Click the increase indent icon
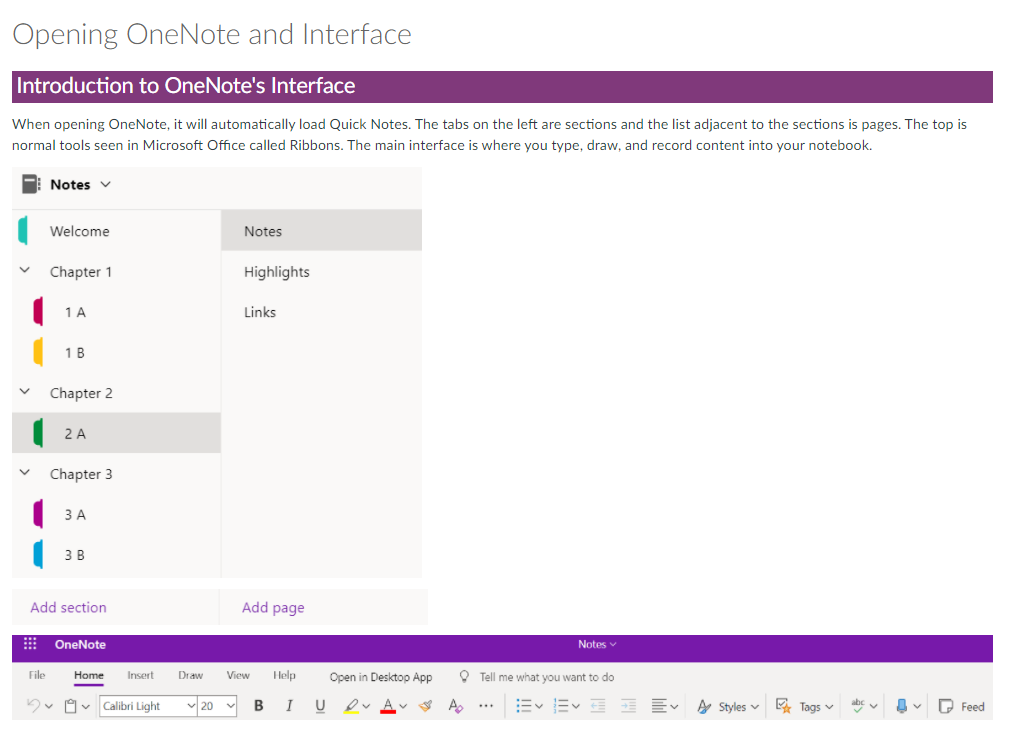 [628, 706]
